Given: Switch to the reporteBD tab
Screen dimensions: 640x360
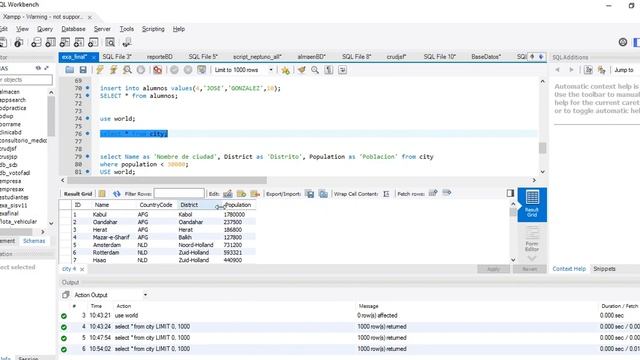Looking at the screenshot, I should point(160,57).
